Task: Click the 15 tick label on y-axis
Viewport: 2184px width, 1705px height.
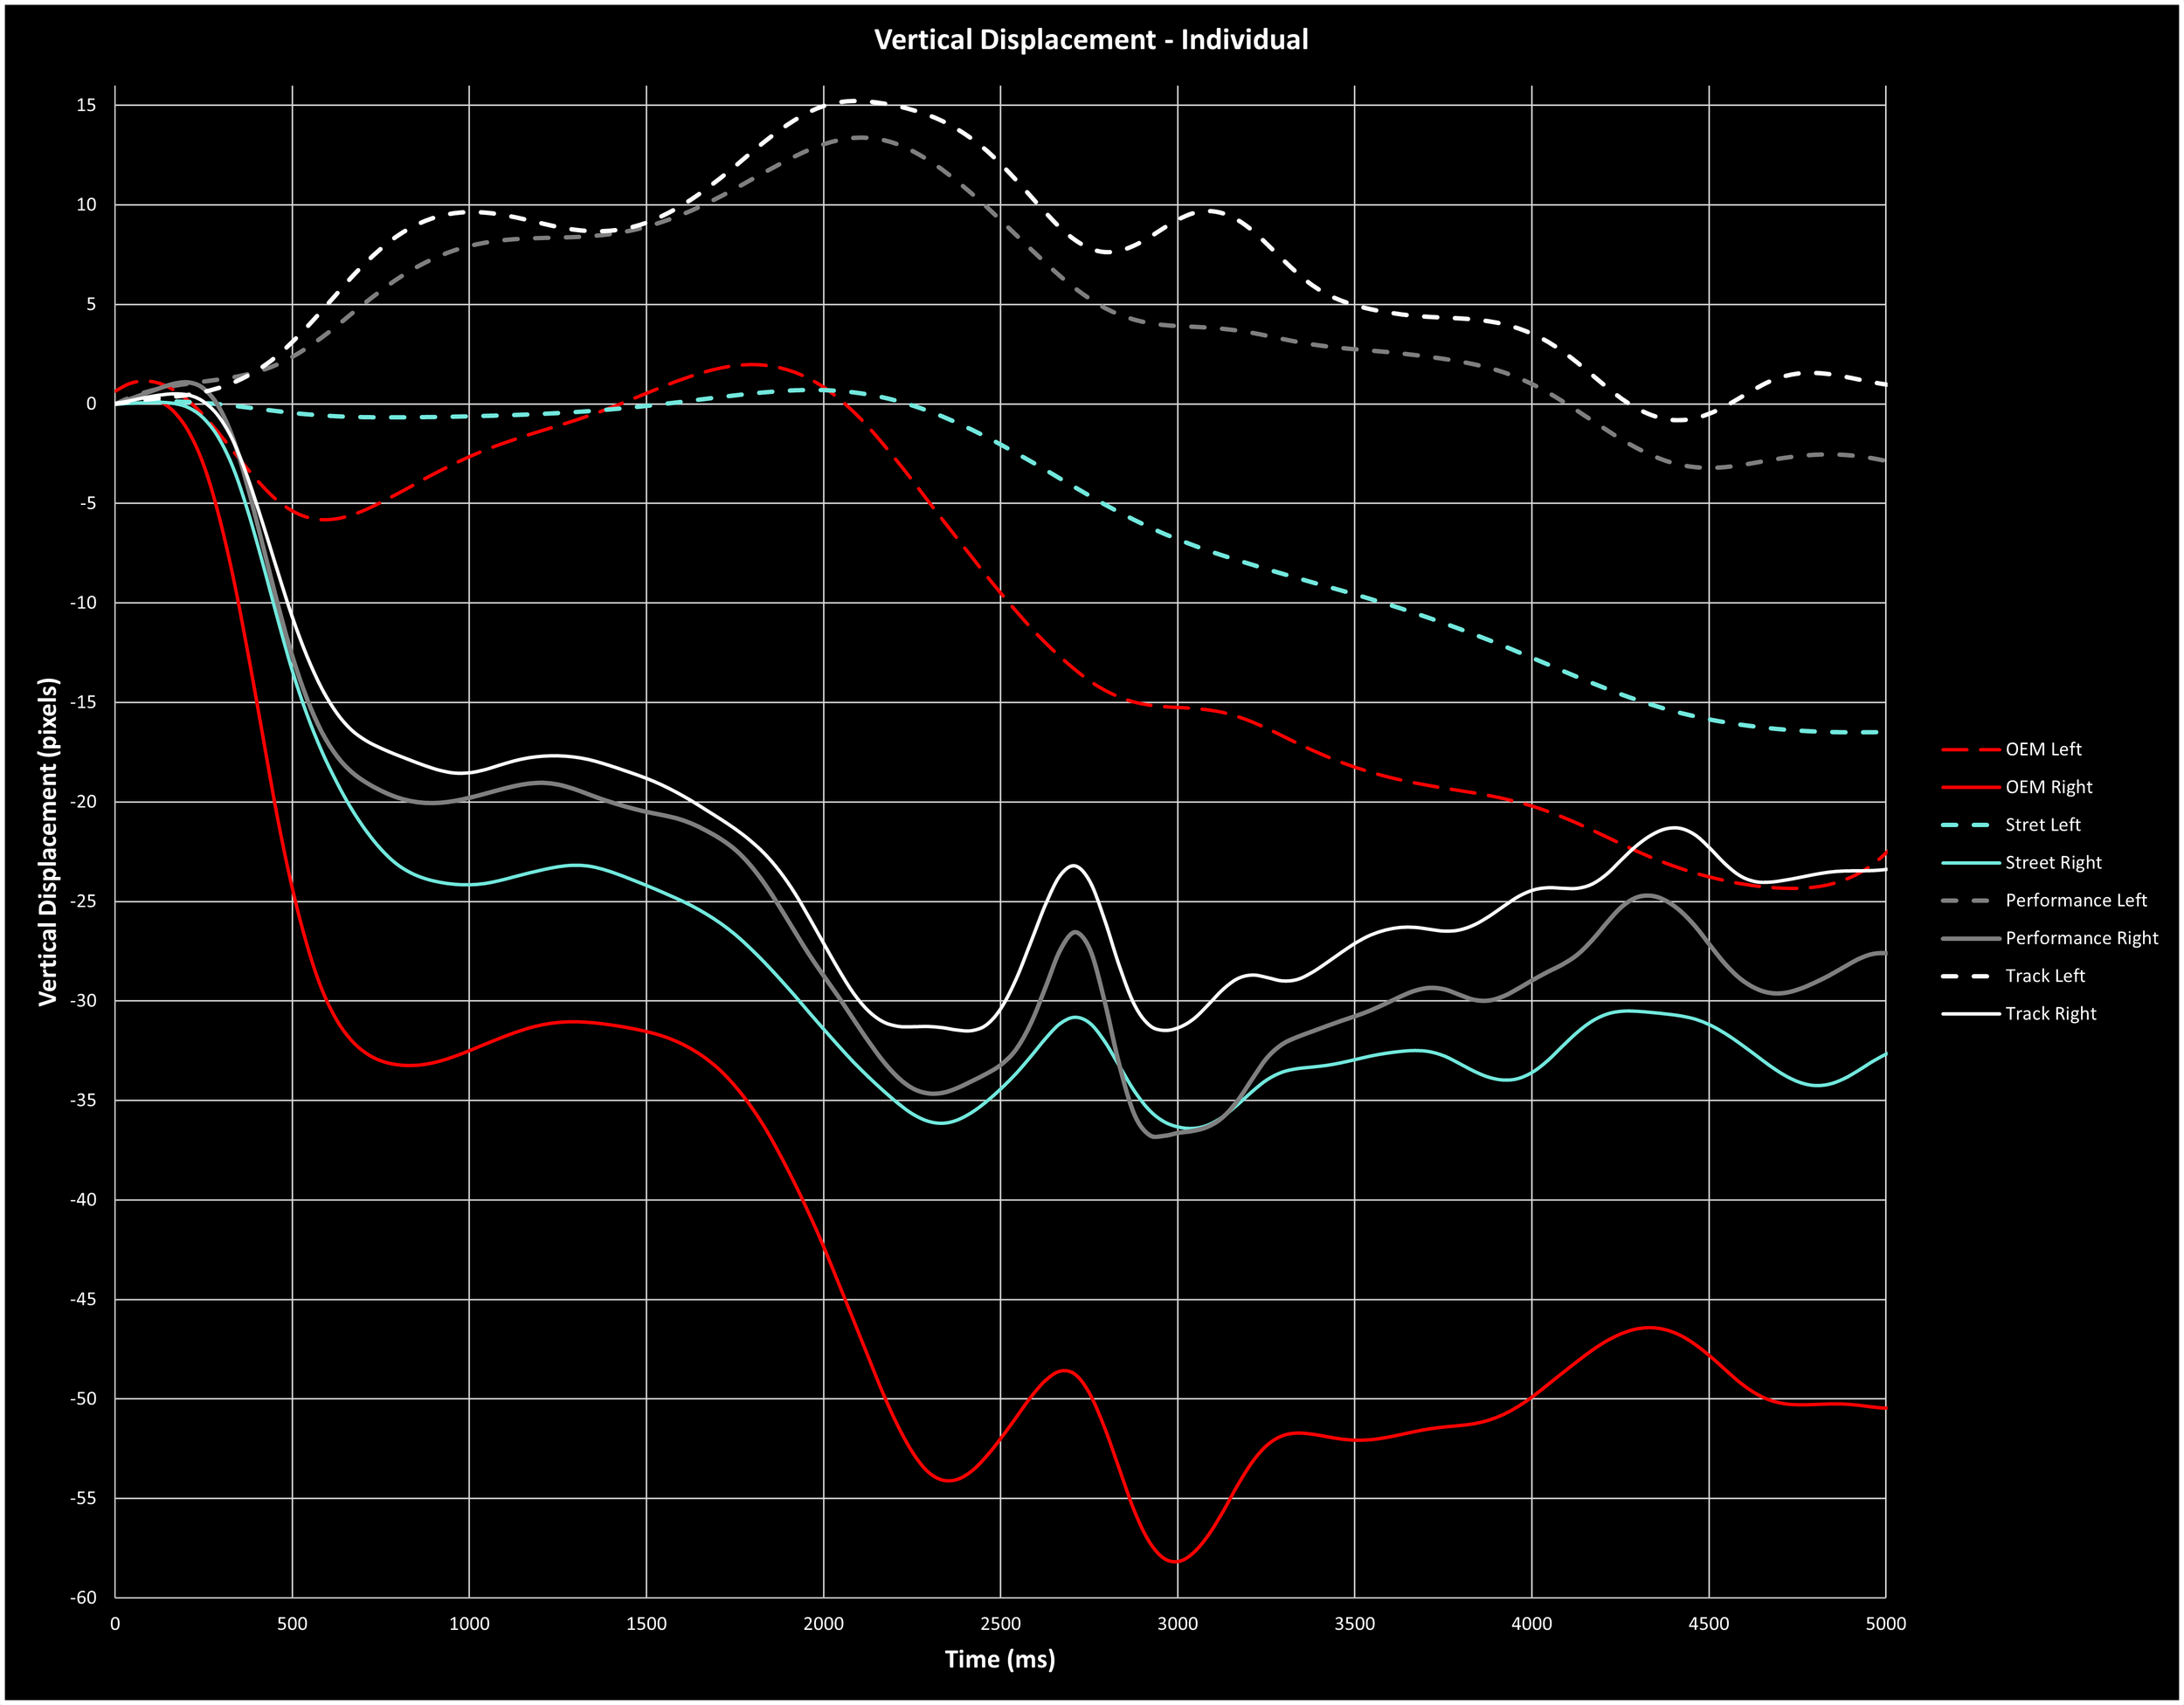Action: click(86, 105)
